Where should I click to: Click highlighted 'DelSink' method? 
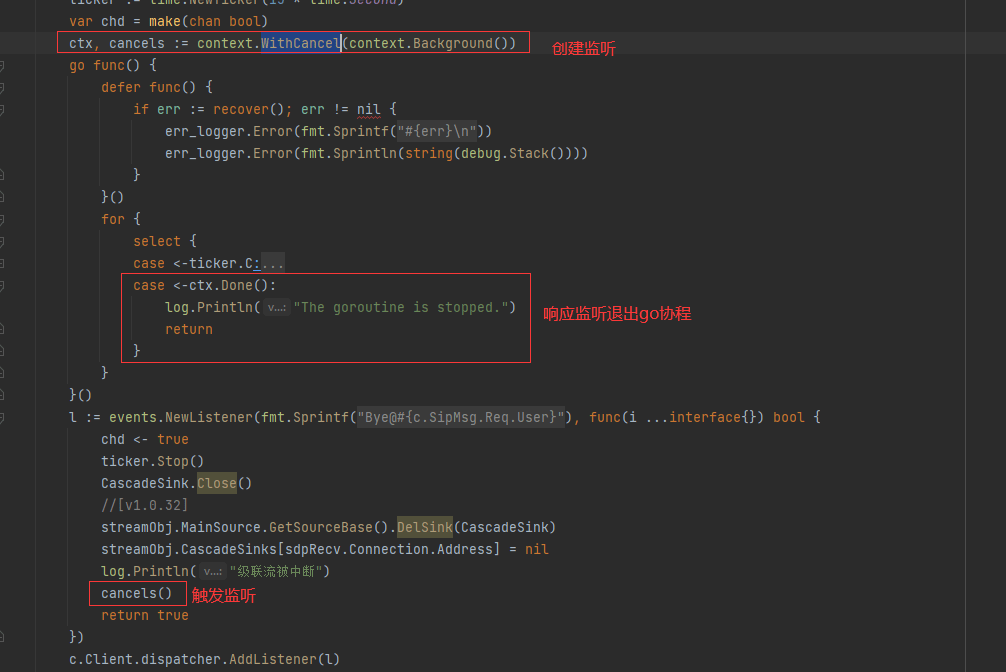pos(425,528)
